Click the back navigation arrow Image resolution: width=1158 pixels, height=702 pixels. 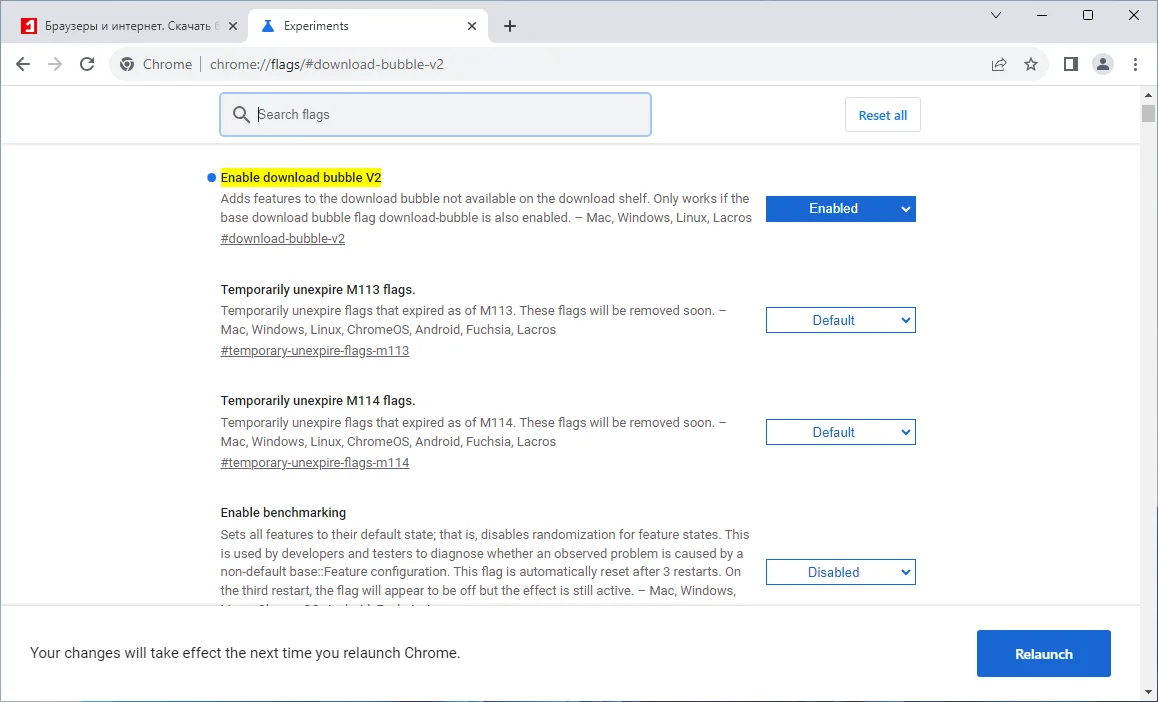coord(23,64)
